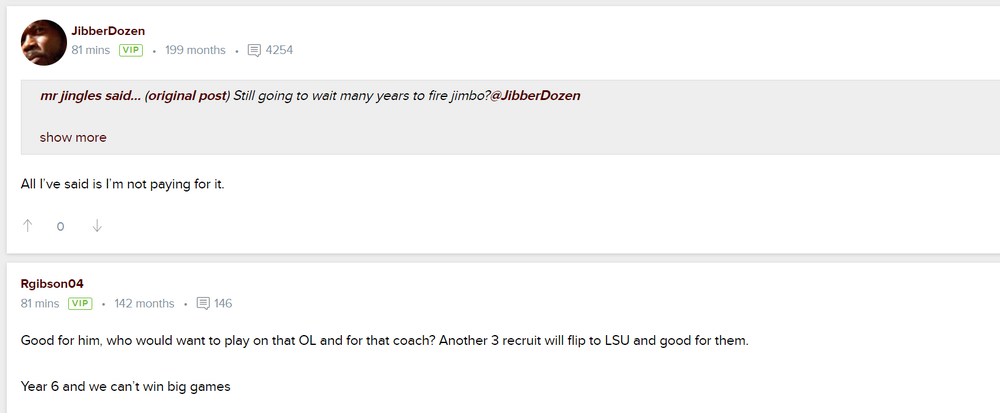The width and height of the screenshot is (1000, 413).
Task: Click Rgibson04's 146 post count
Action: tap(223, 303)
